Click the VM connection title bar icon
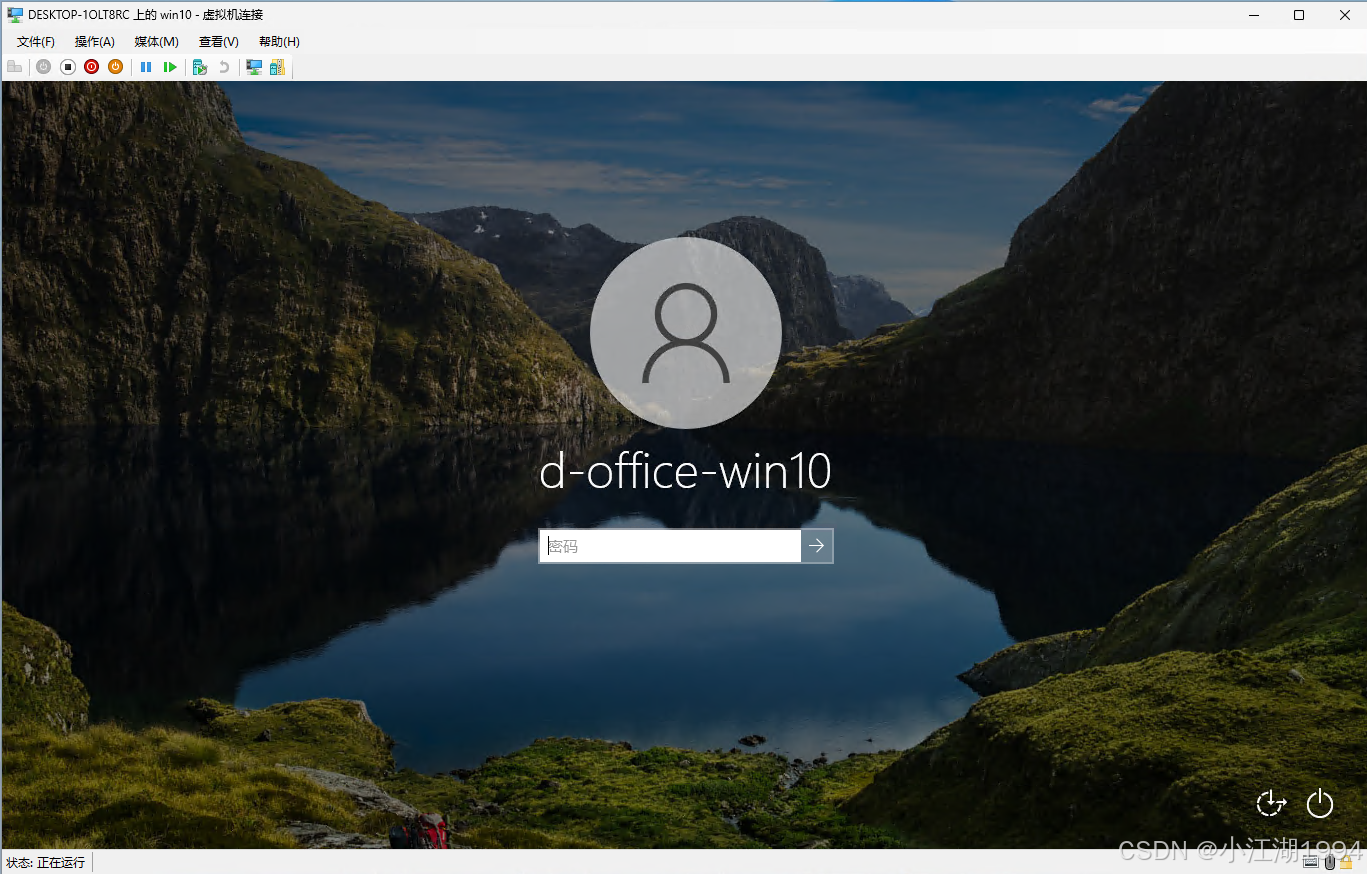The image size is (1367, 874). [x=15, y=15]
